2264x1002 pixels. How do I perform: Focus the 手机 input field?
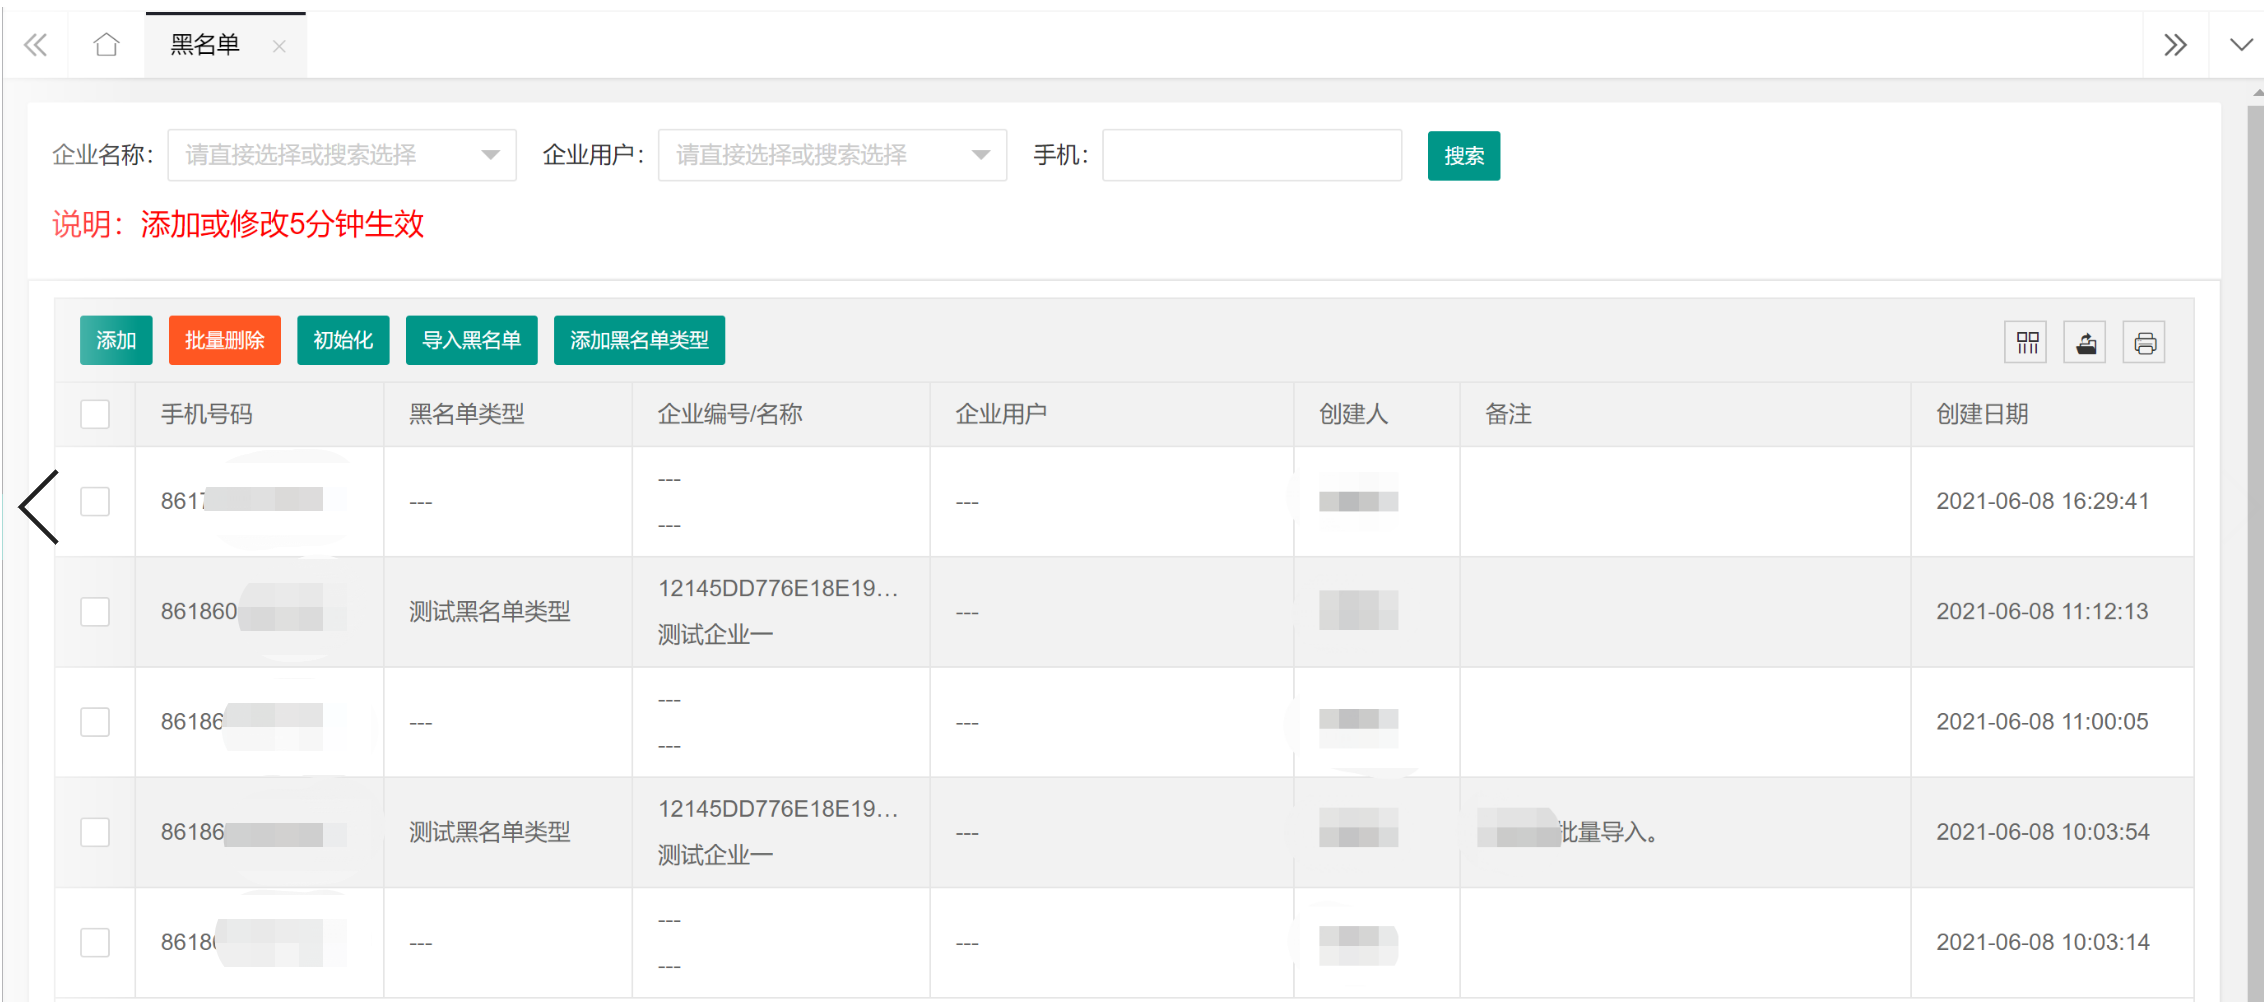pyautogui.click(x=1252, y=155)
